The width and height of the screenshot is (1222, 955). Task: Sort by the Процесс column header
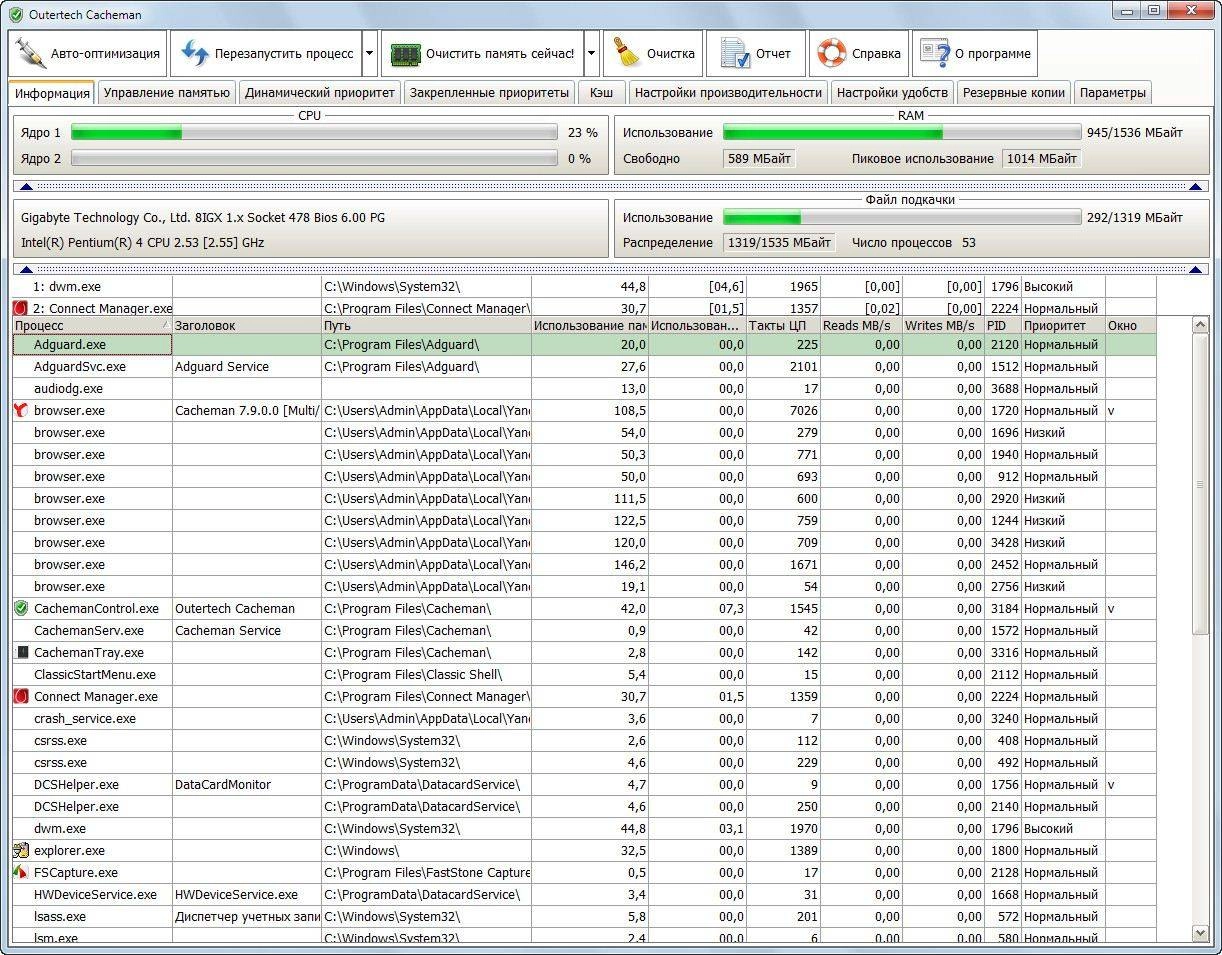tap(92, 325)
